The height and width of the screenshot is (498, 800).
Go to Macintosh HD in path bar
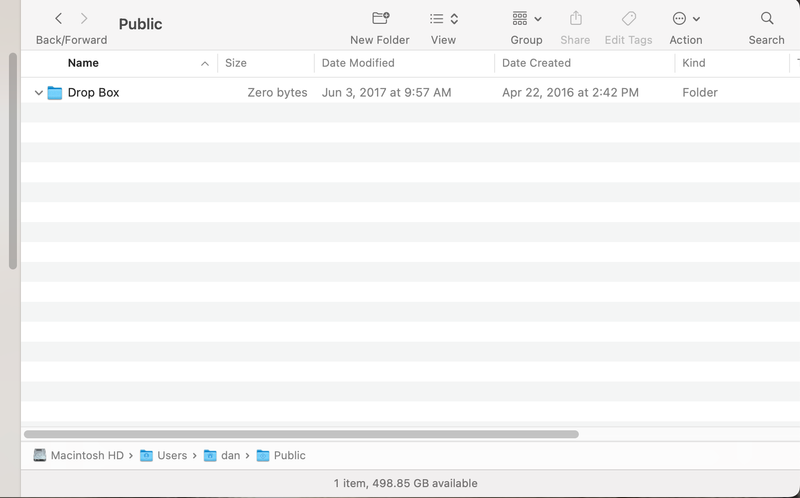(78, 455)
